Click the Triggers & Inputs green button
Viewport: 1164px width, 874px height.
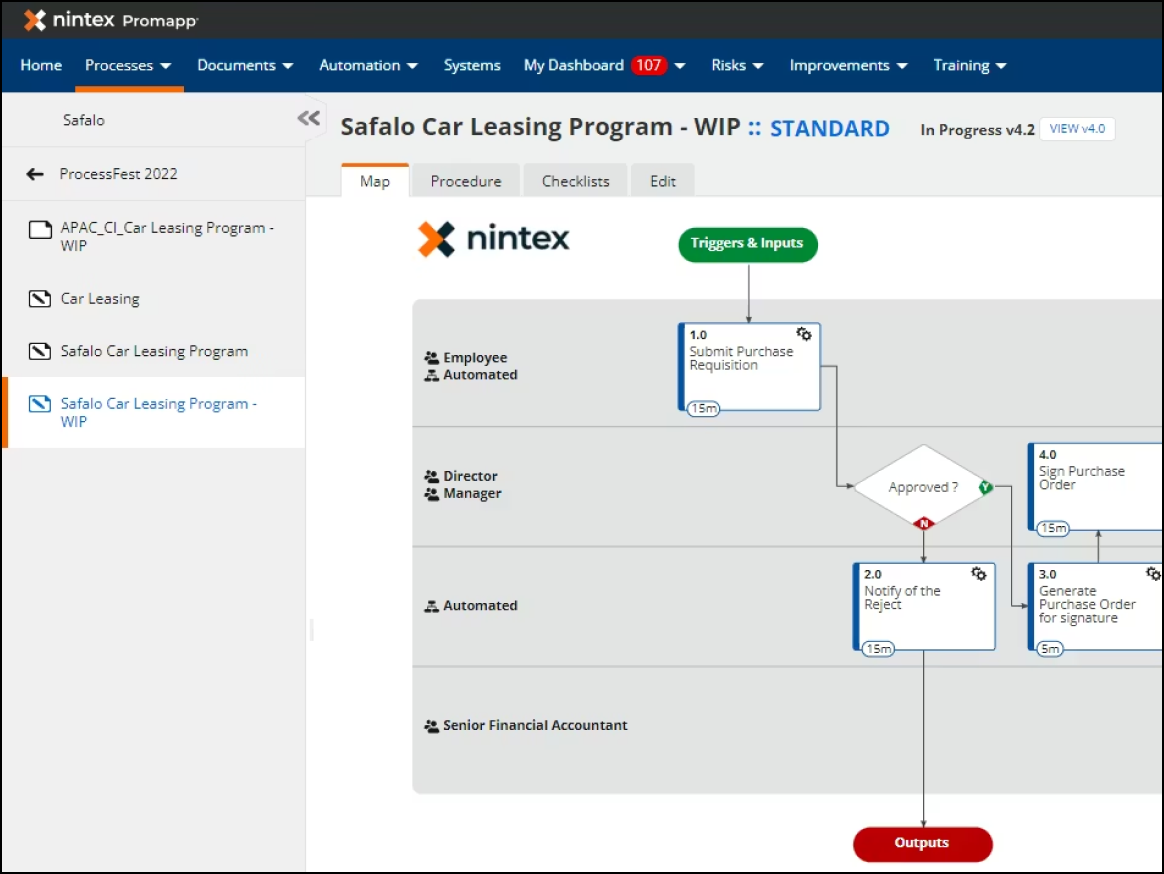tap(748, 244)
